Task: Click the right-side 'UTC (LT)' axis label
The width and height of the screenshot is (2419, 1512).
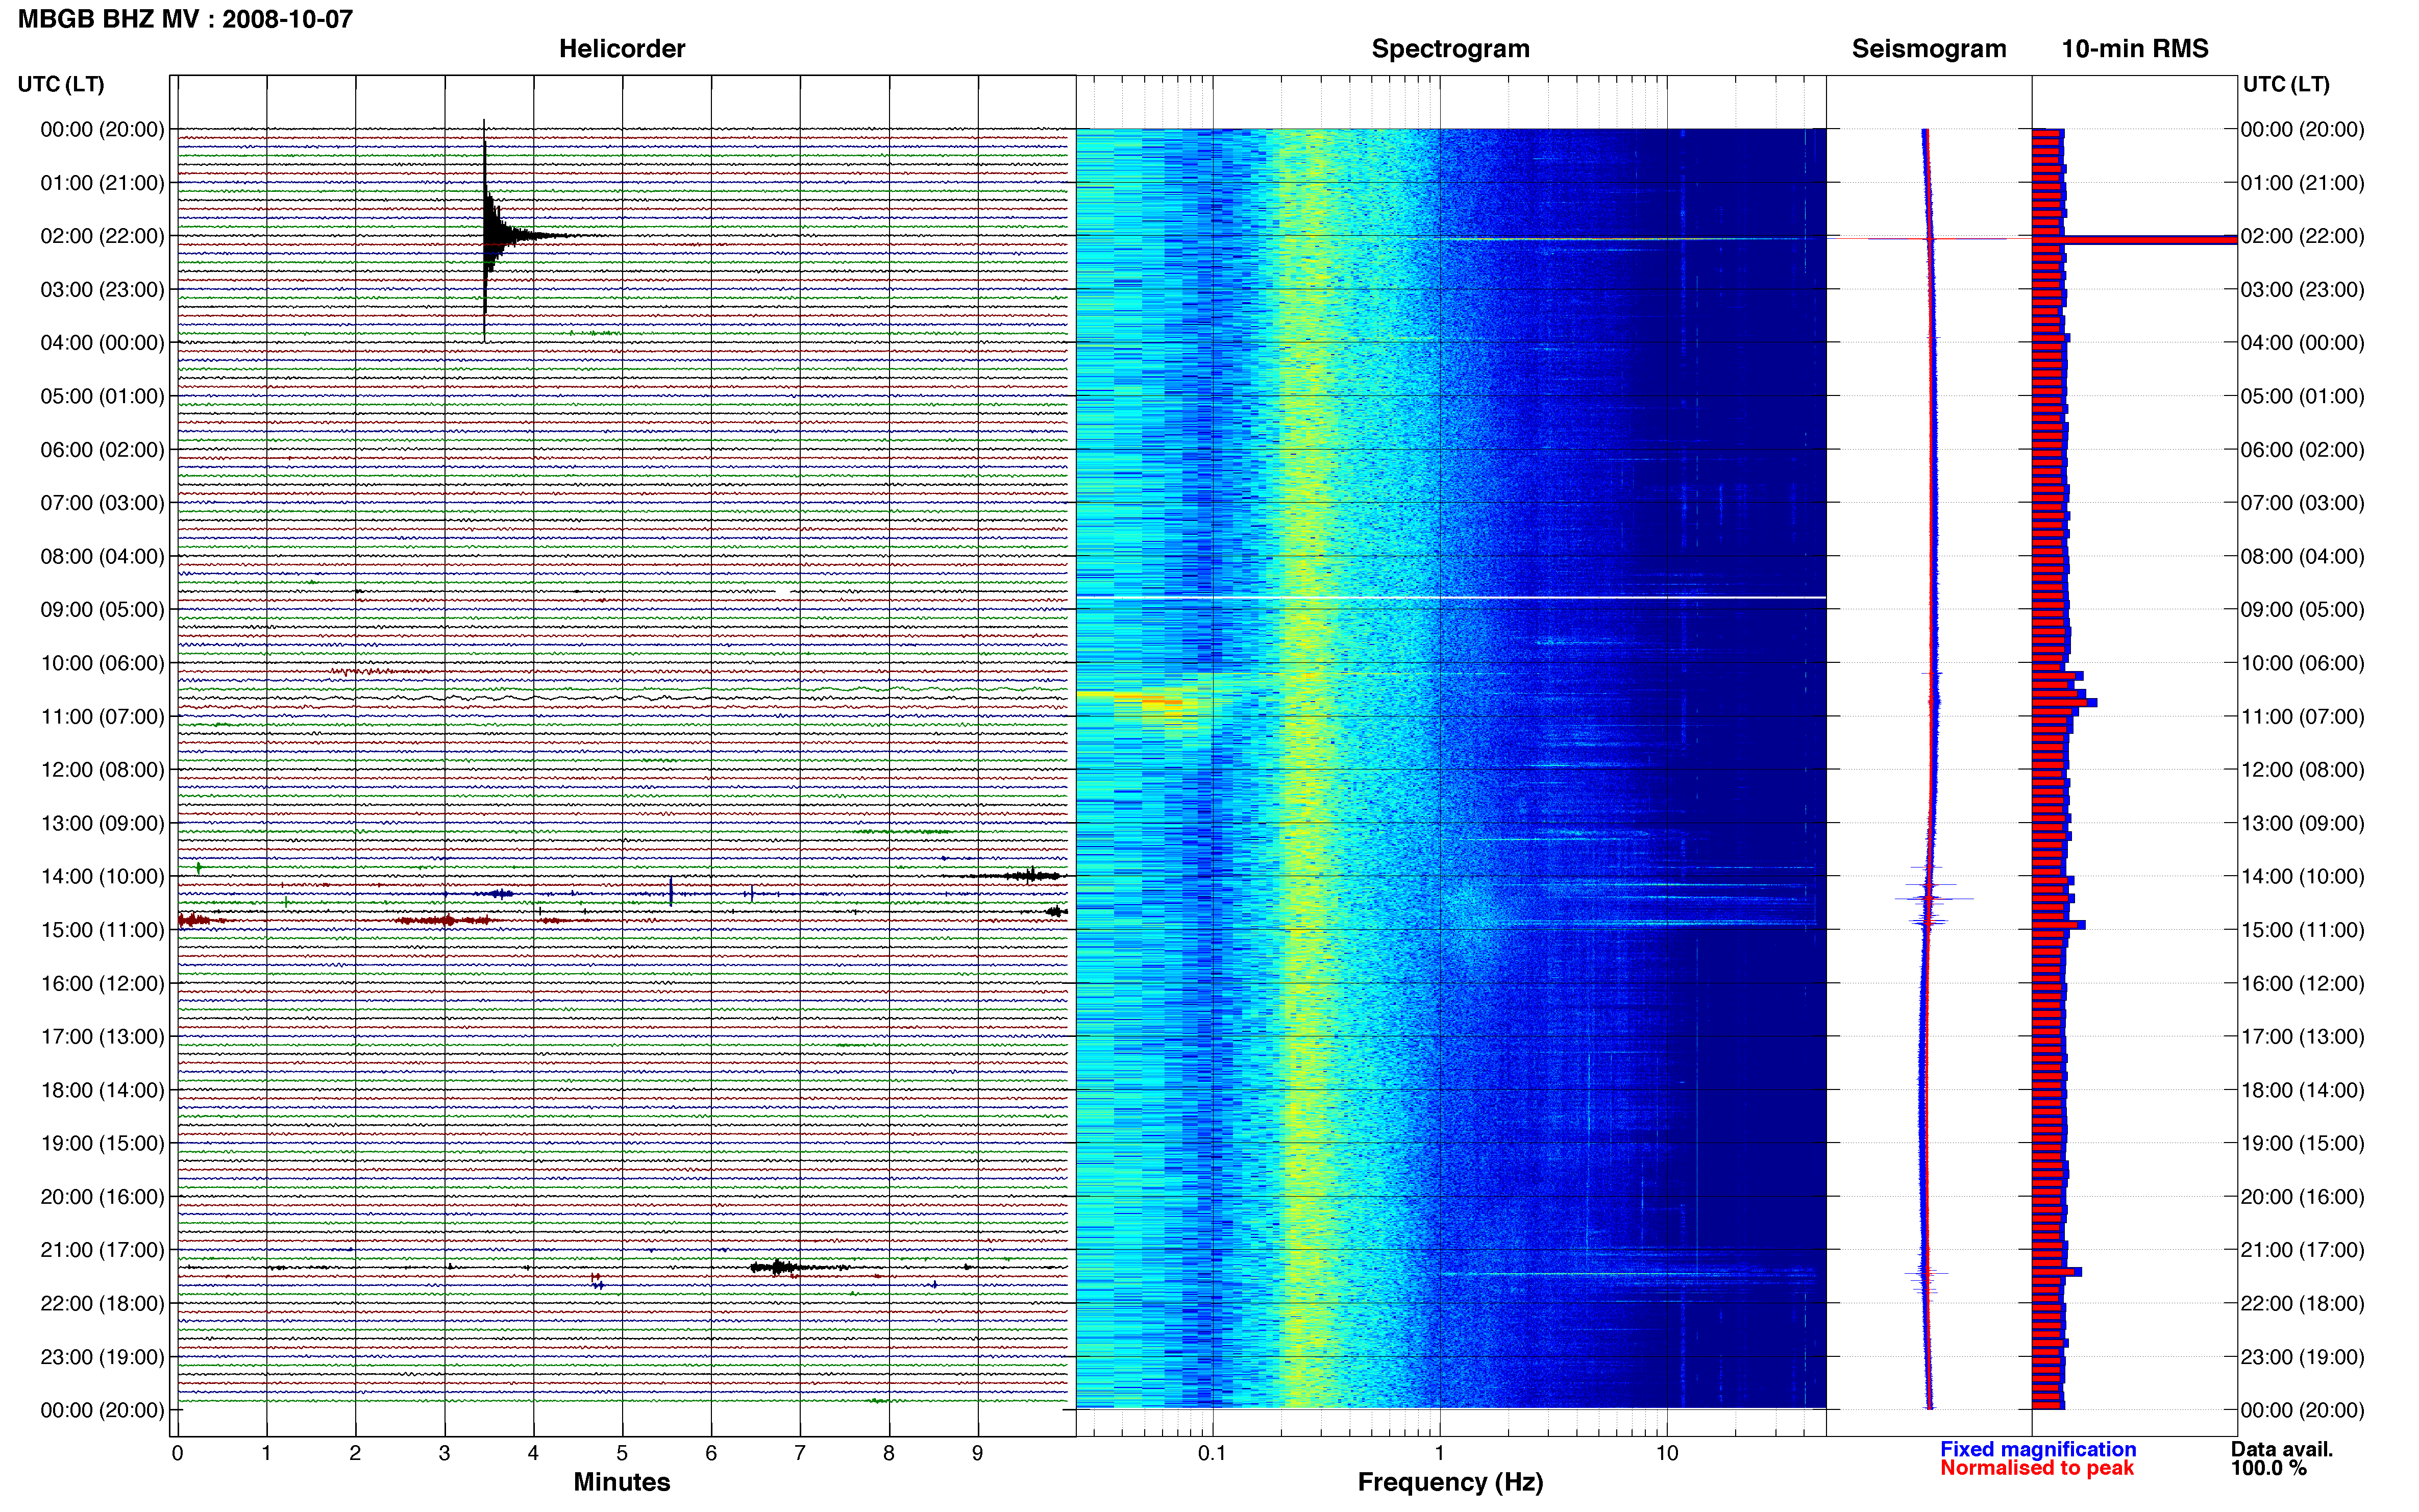Action: tap(2286, 84)
